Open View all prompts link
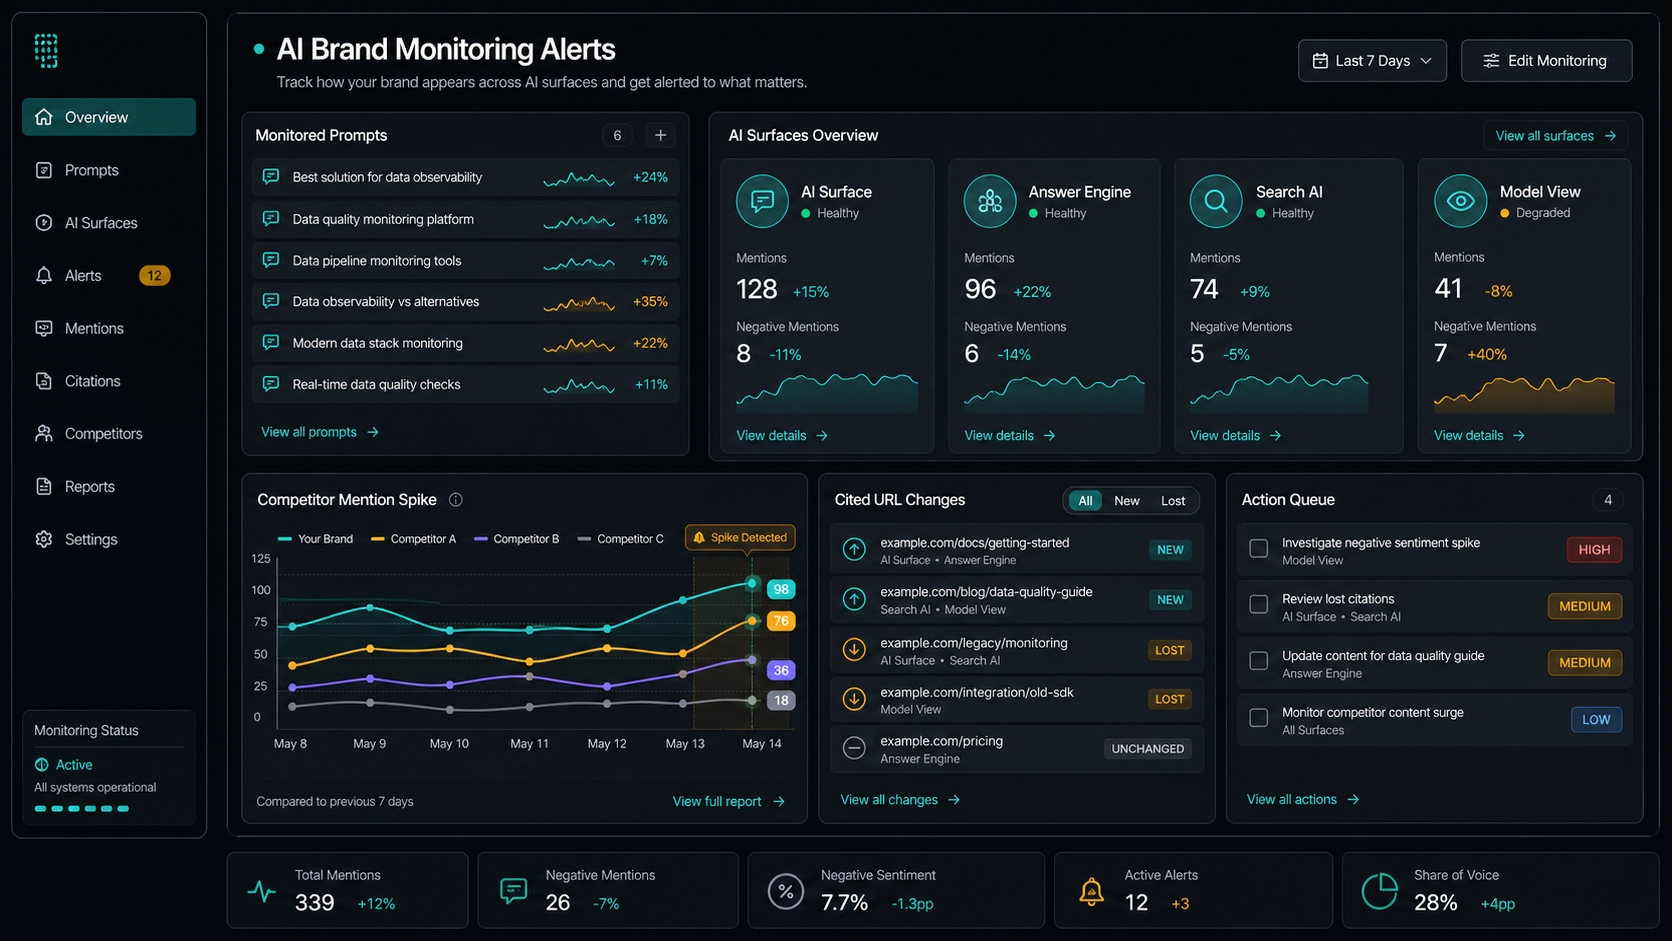This screenshot has height=941, width=1672. pyautogui.click(x=320, y=432)
